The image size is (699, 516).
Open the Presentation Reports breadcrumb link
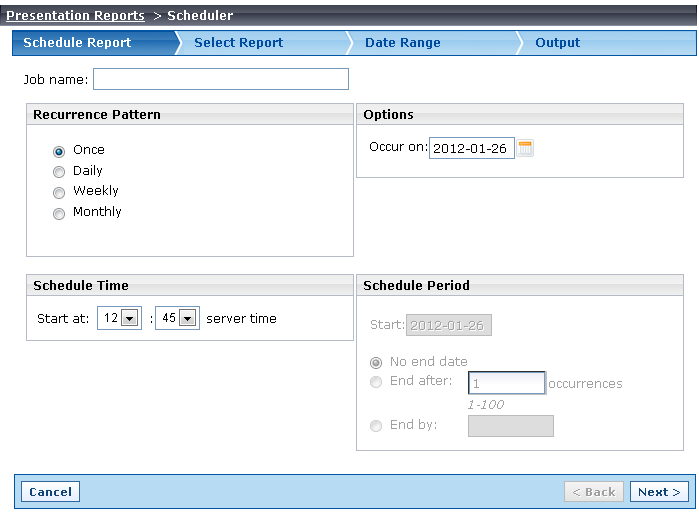point(75,15)
